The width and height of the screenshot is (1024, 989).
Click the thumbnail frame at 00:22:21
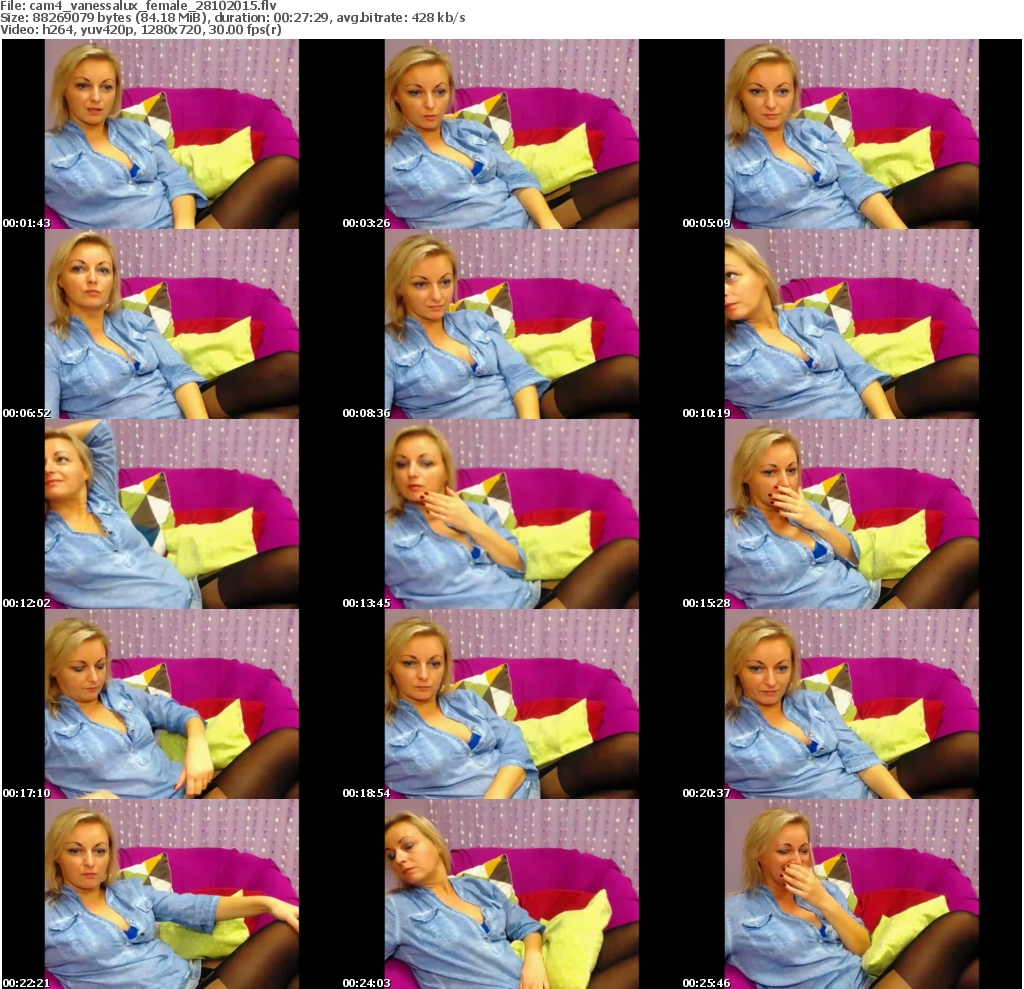pos(172,894)
